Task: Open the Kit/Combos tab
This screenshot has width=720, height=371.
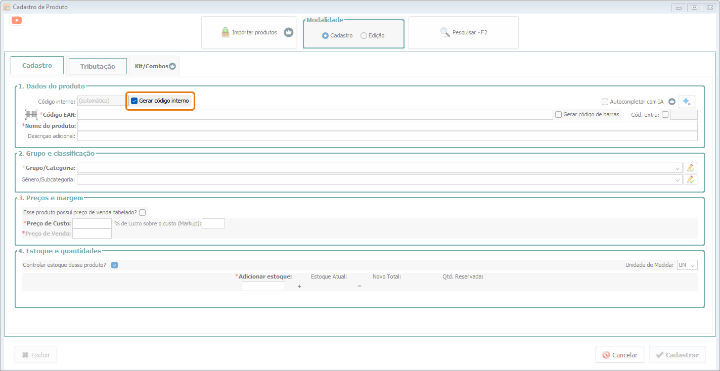Action: pos(155,66)
